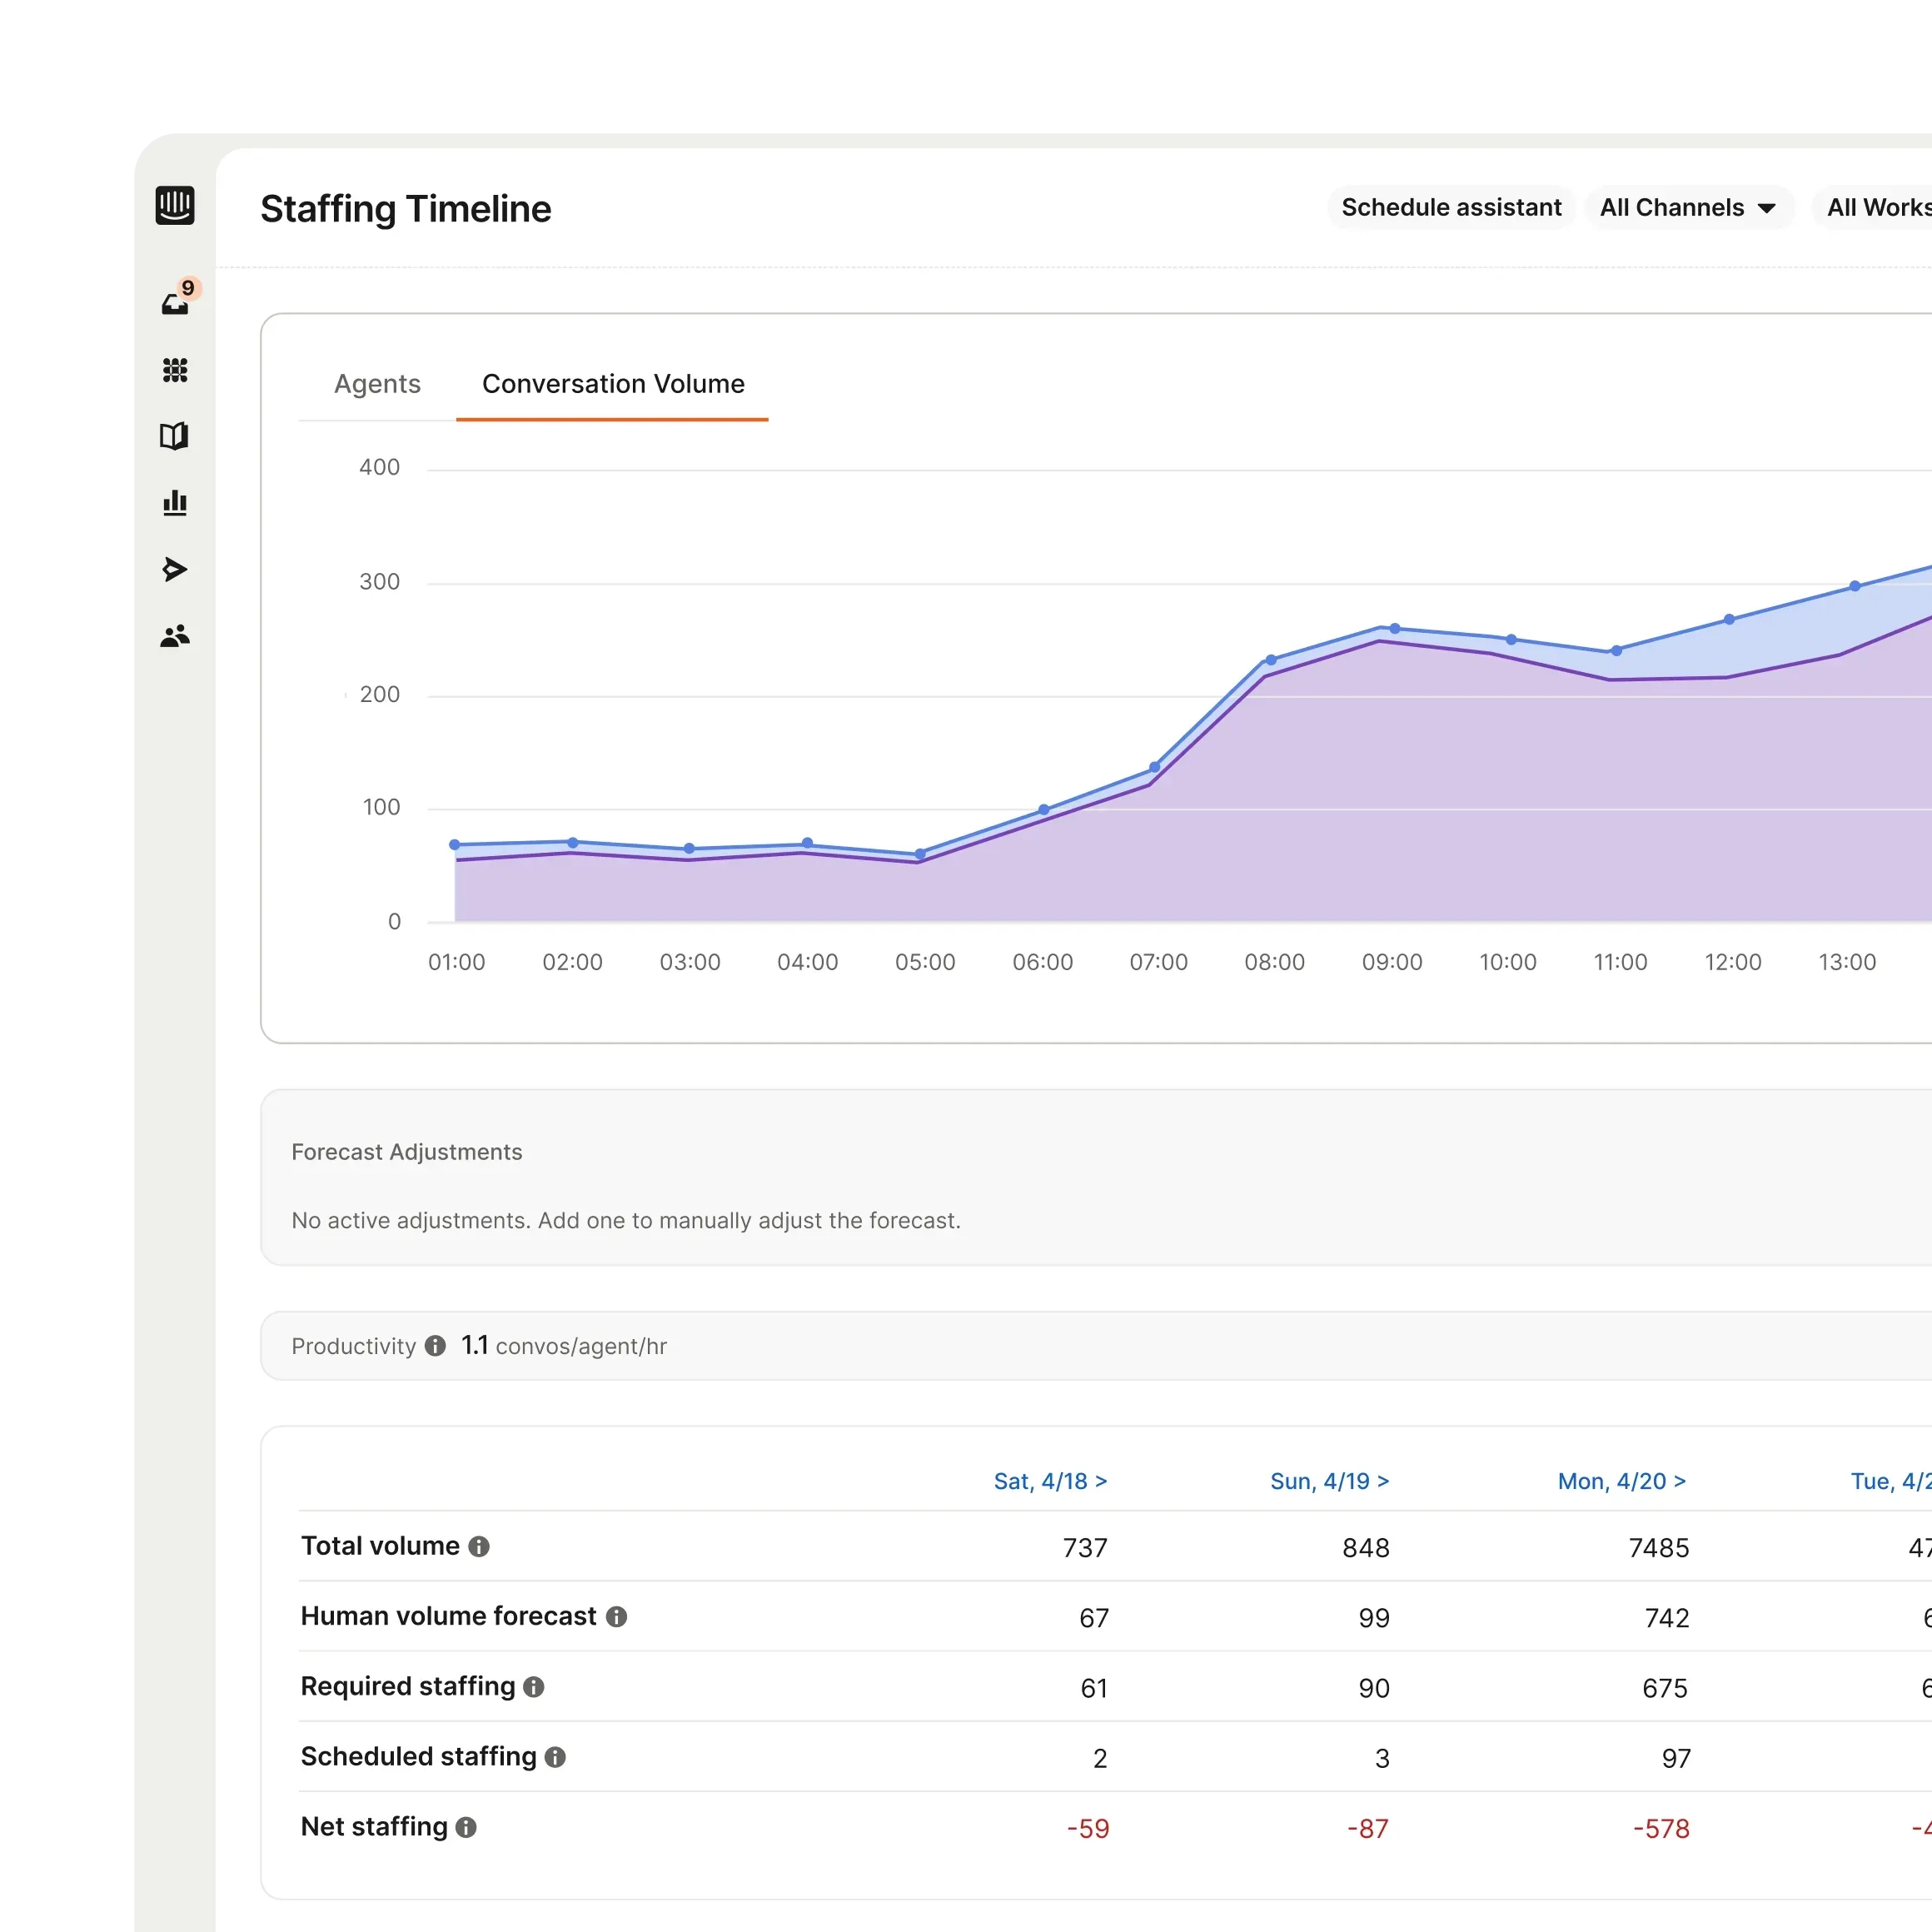1932x1932 pixels.
Task: Click the Staffing Timeline page title
Action: point(405,209)
